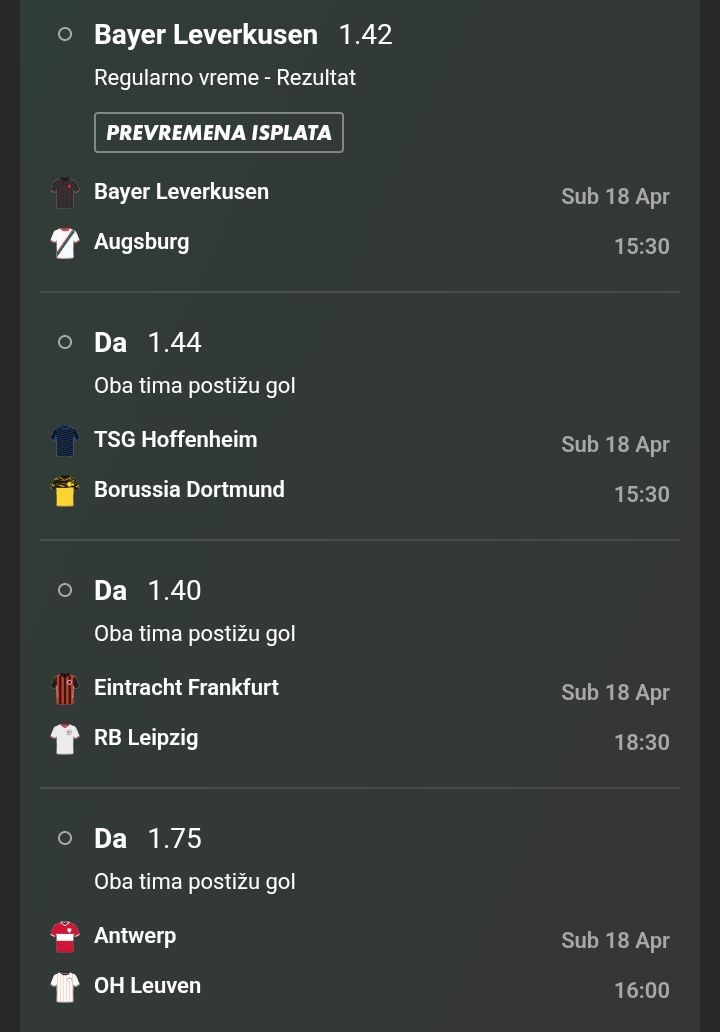Click the 1.44 odds for Hoffenheim match

click(174, 342)
